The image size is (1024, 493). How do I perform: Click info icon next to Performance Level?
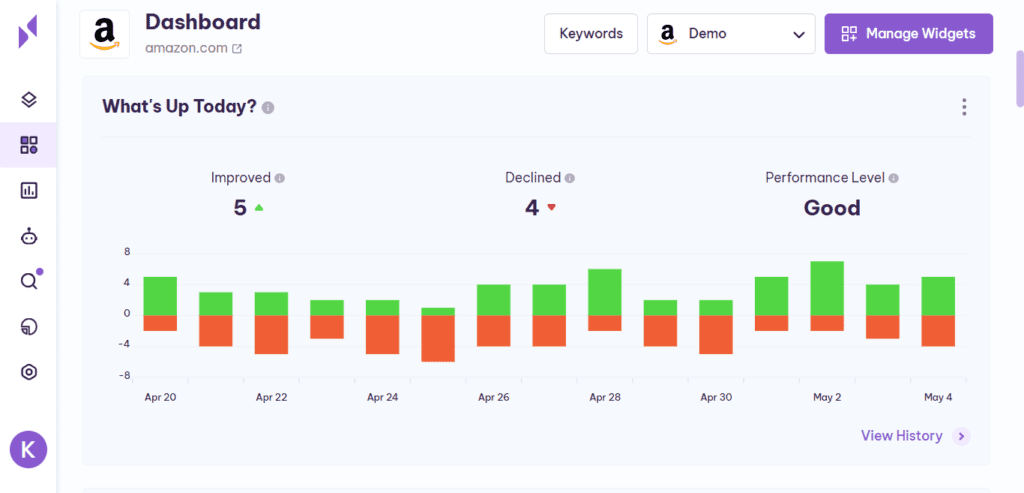(893, 178)
